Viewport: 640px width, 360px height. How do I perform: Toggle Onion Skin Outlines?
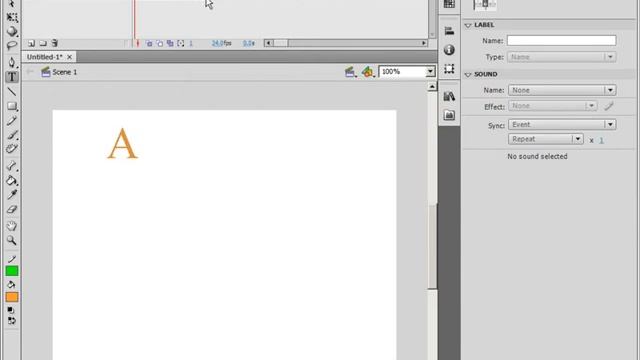[160, 43]
